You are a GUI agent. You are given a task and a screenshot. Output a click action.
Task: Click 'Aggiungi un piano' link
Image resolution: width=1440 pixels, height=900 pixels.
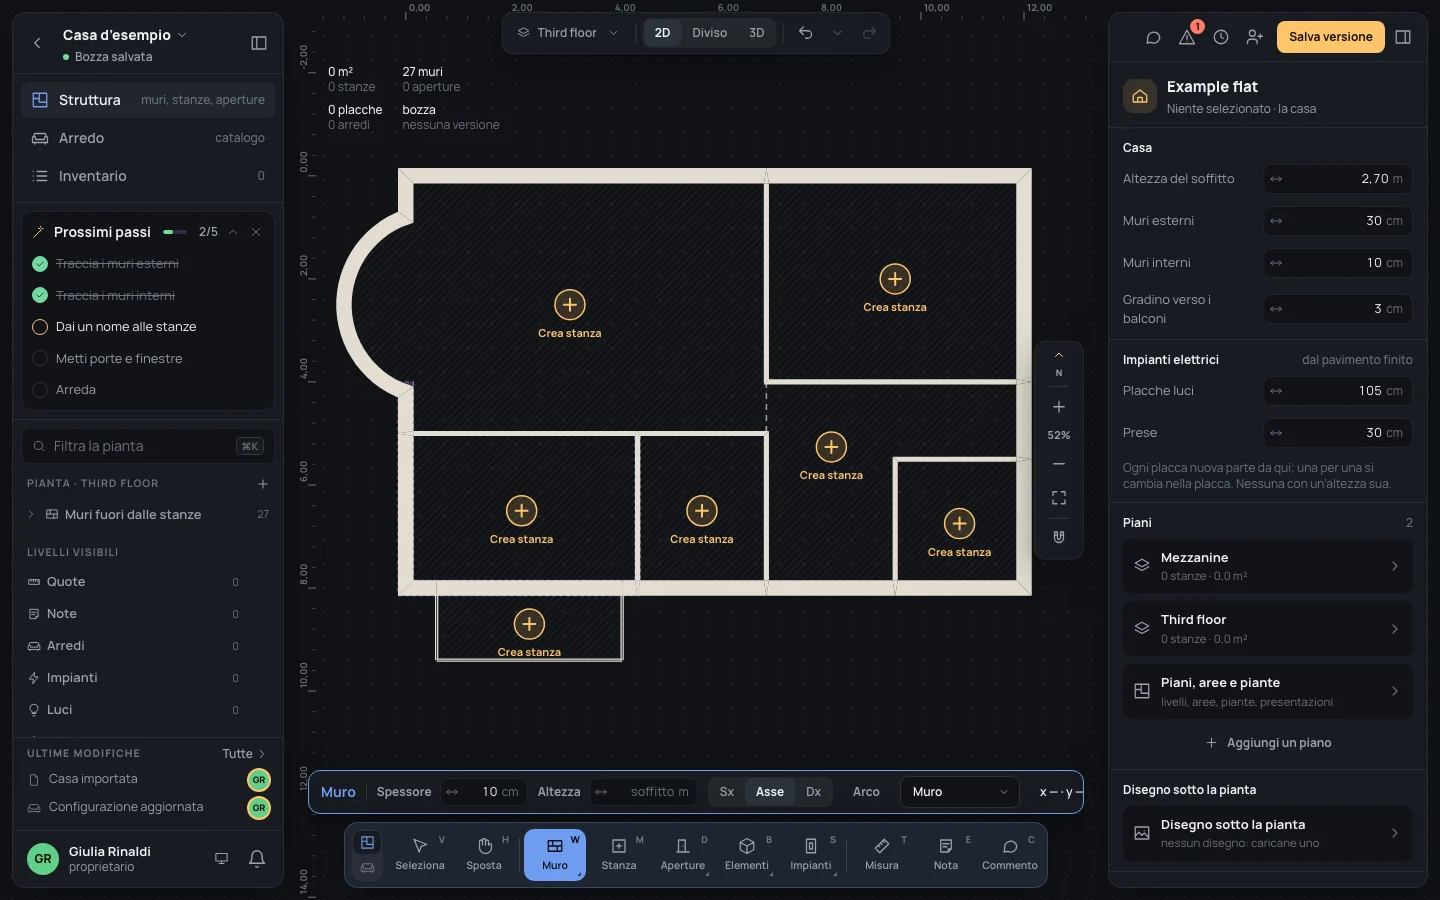tap(1268, 743)
